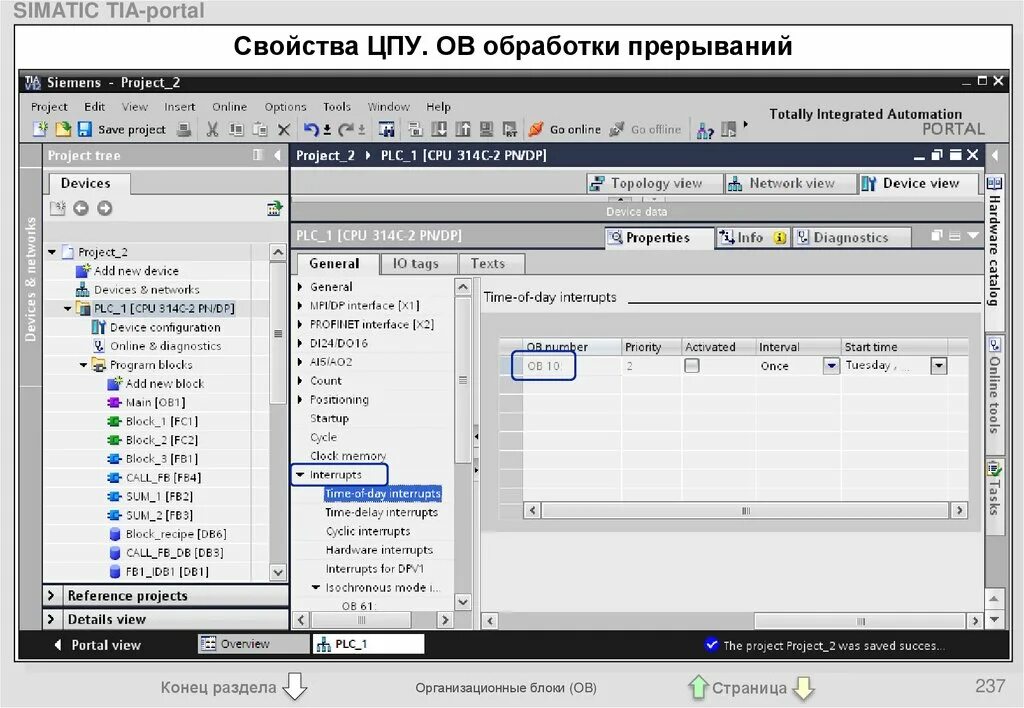Click the properties tree vertical scrollbar

(x=462, y=380)
